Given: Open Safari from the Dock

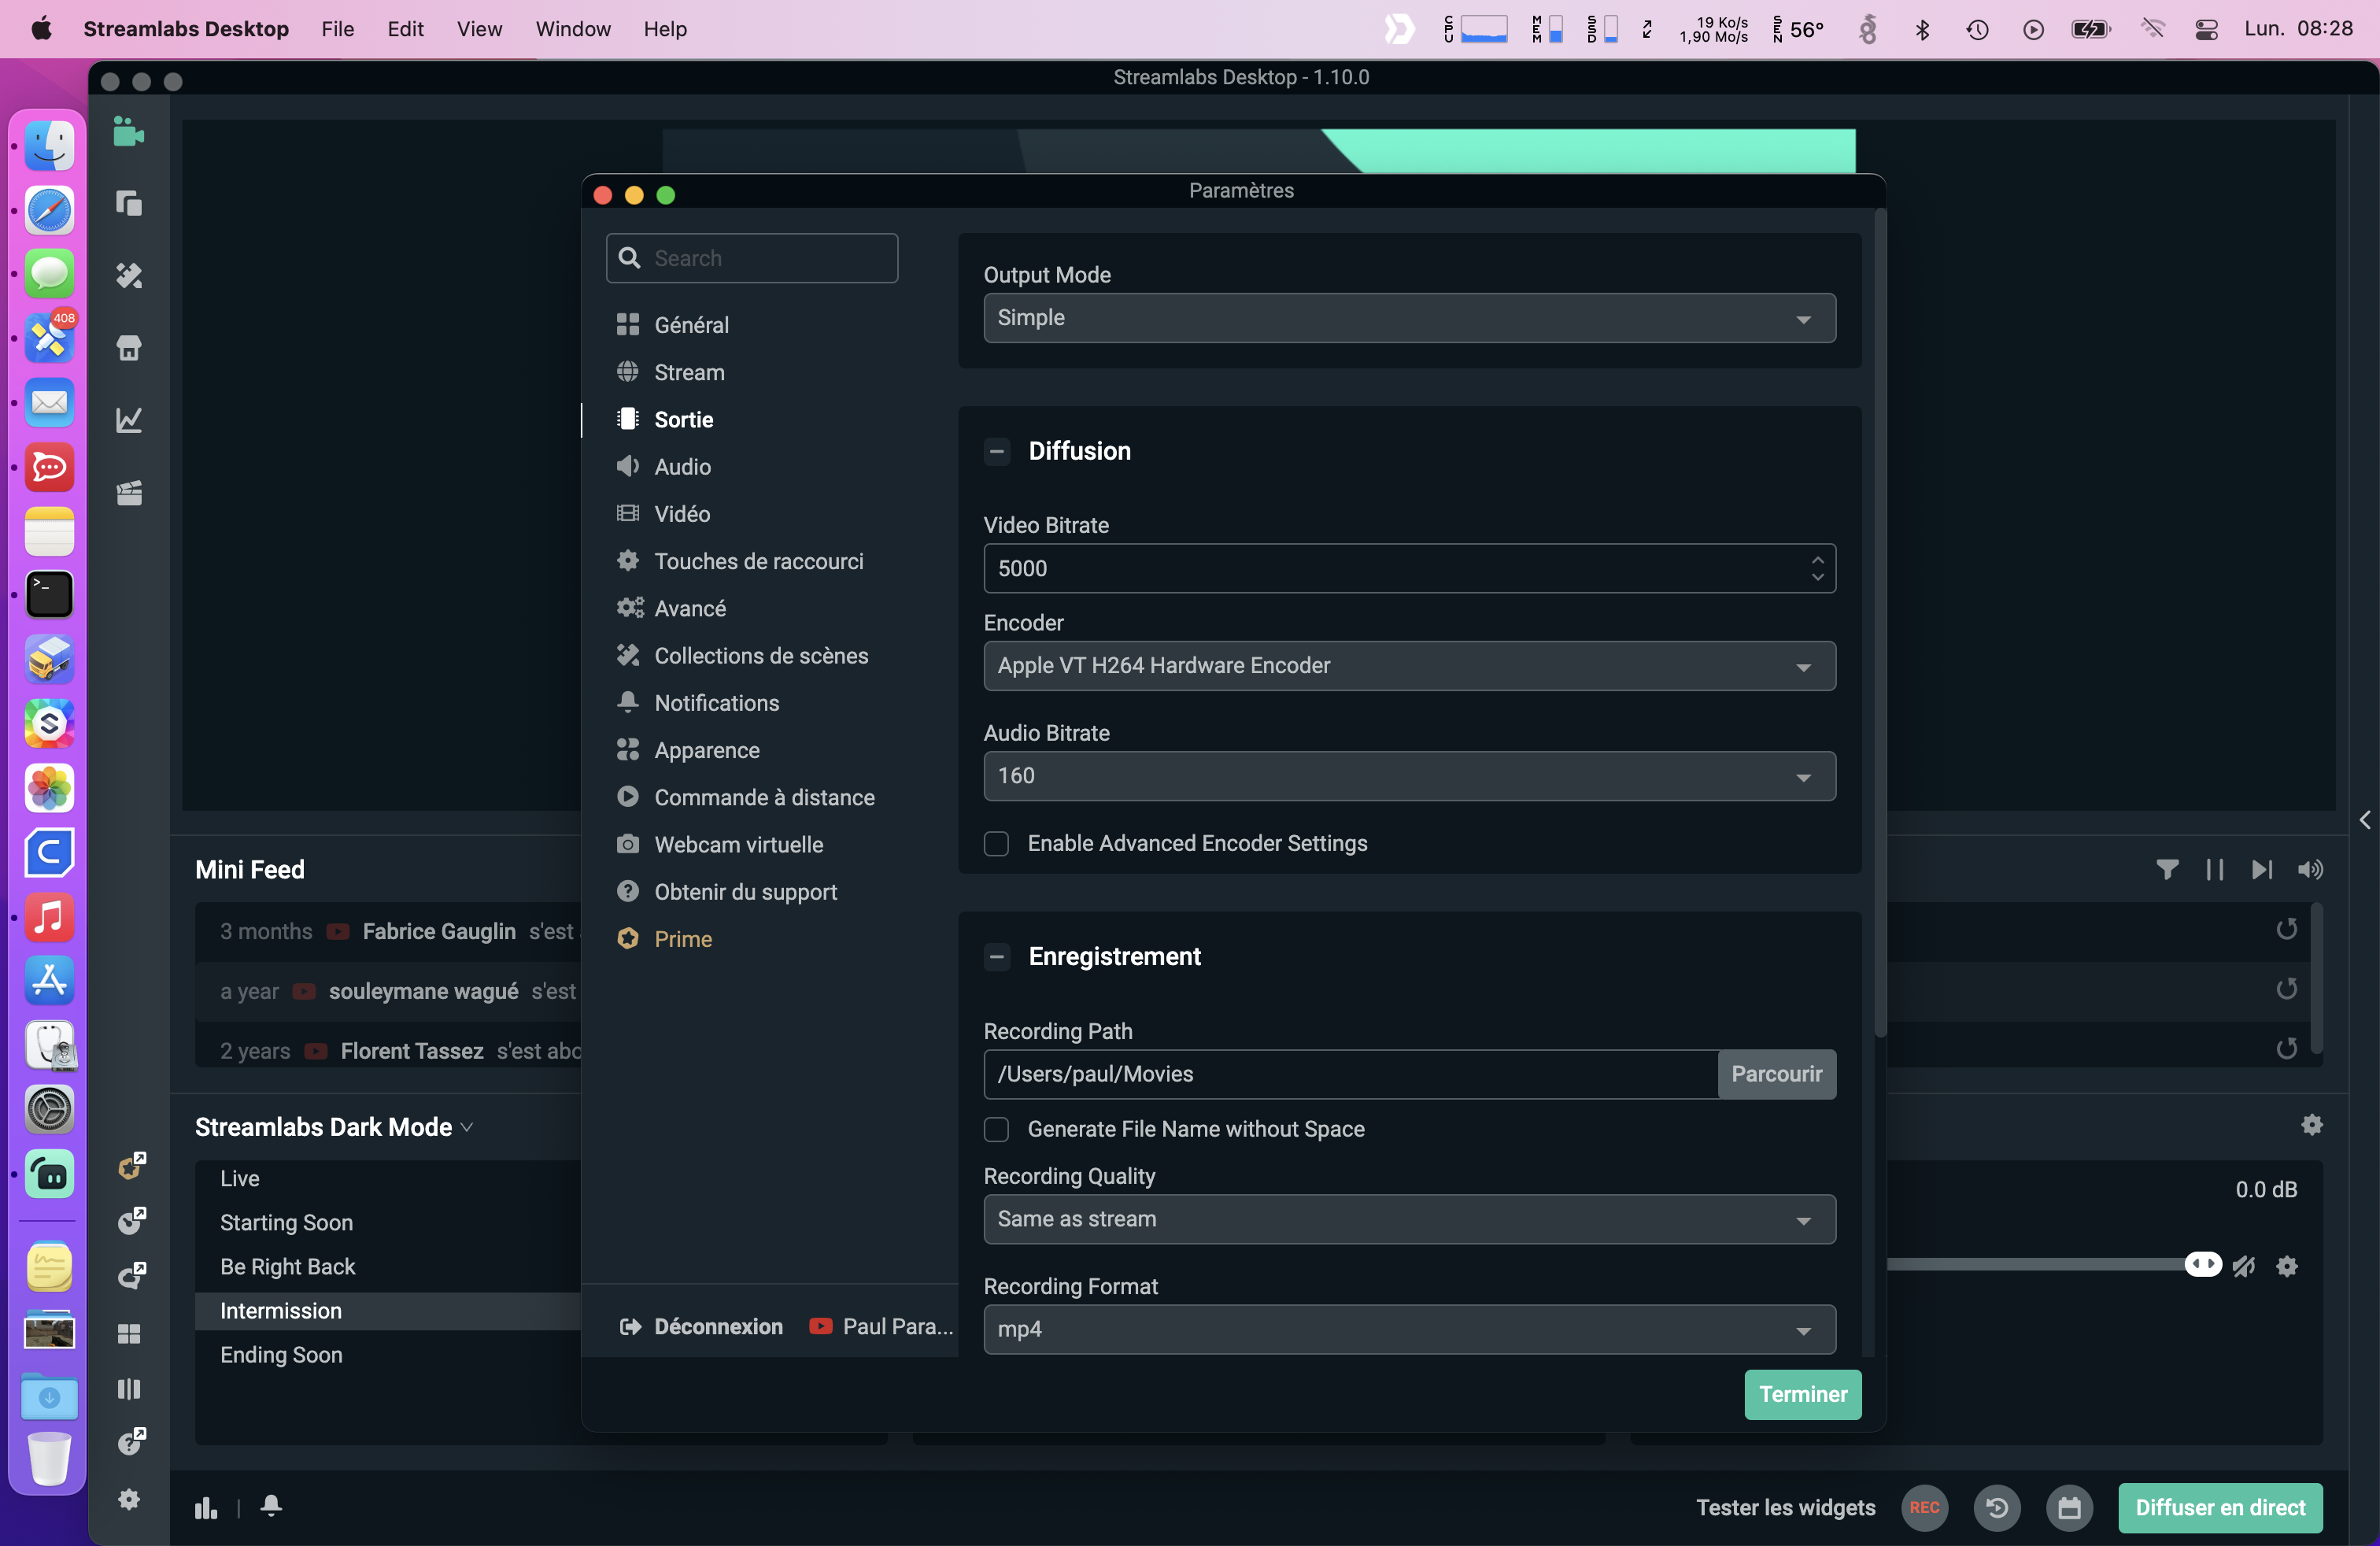Looking at the screenshot, I should pos(49,209).
